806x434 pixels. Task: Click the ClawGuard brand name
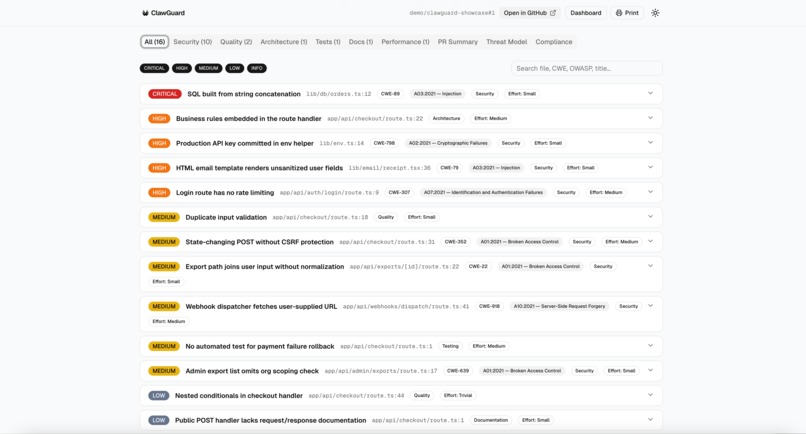click(x=168, y=13)
